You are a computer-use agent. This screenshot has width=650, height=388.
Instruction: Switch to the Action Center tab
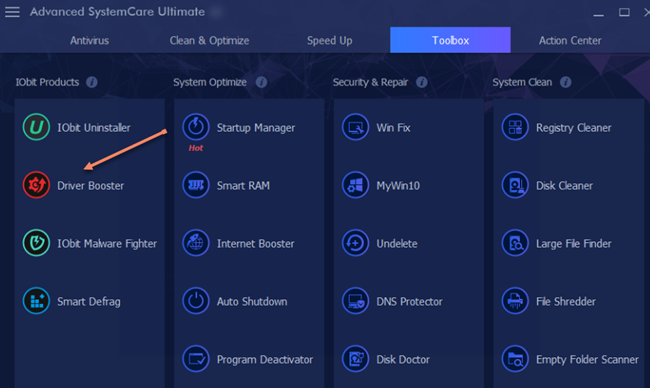570,40
